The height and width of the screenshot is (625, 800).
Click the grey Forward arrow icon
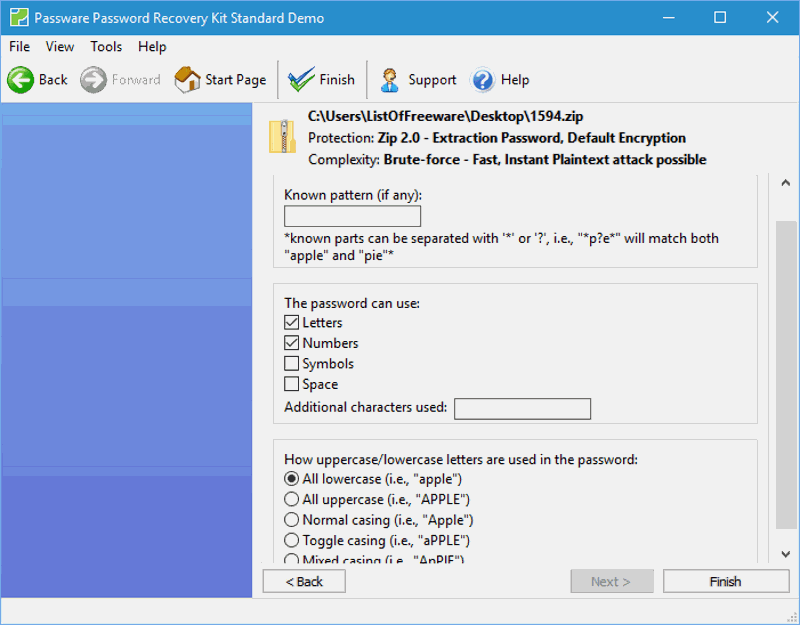(x=93, y=80)
